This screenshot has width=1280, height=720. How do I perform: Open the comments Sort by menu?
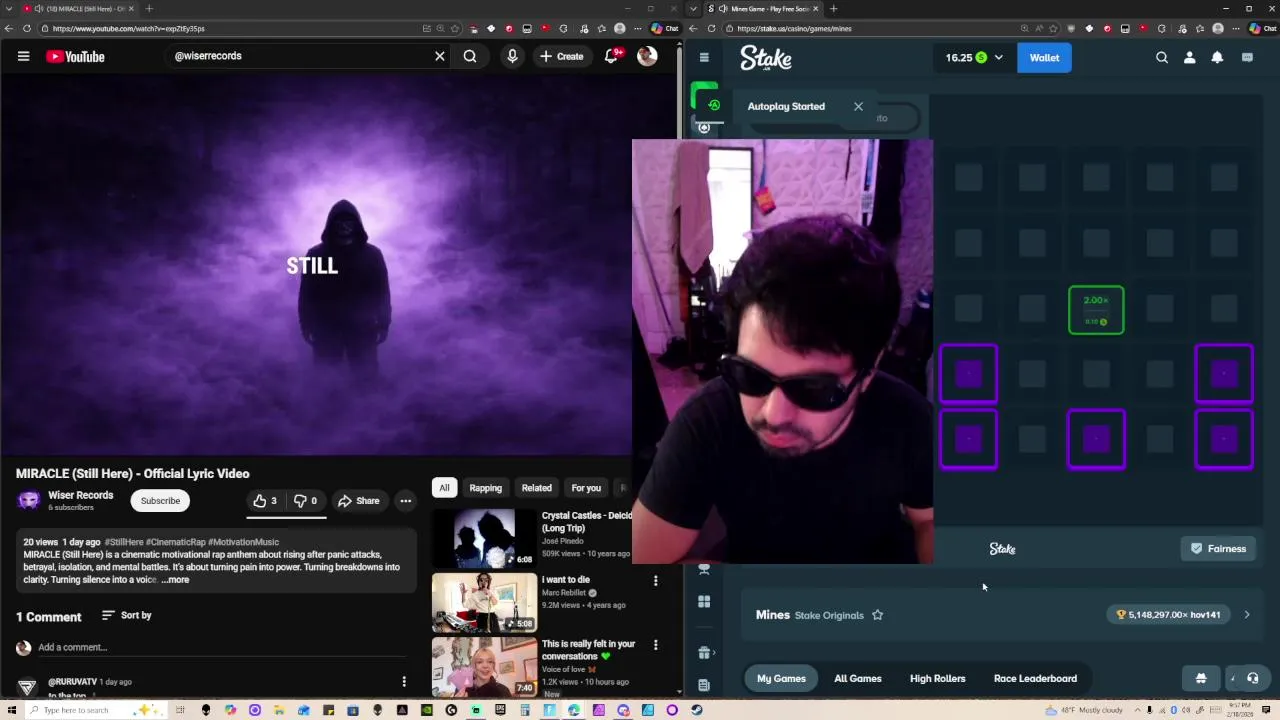[126, 615]
